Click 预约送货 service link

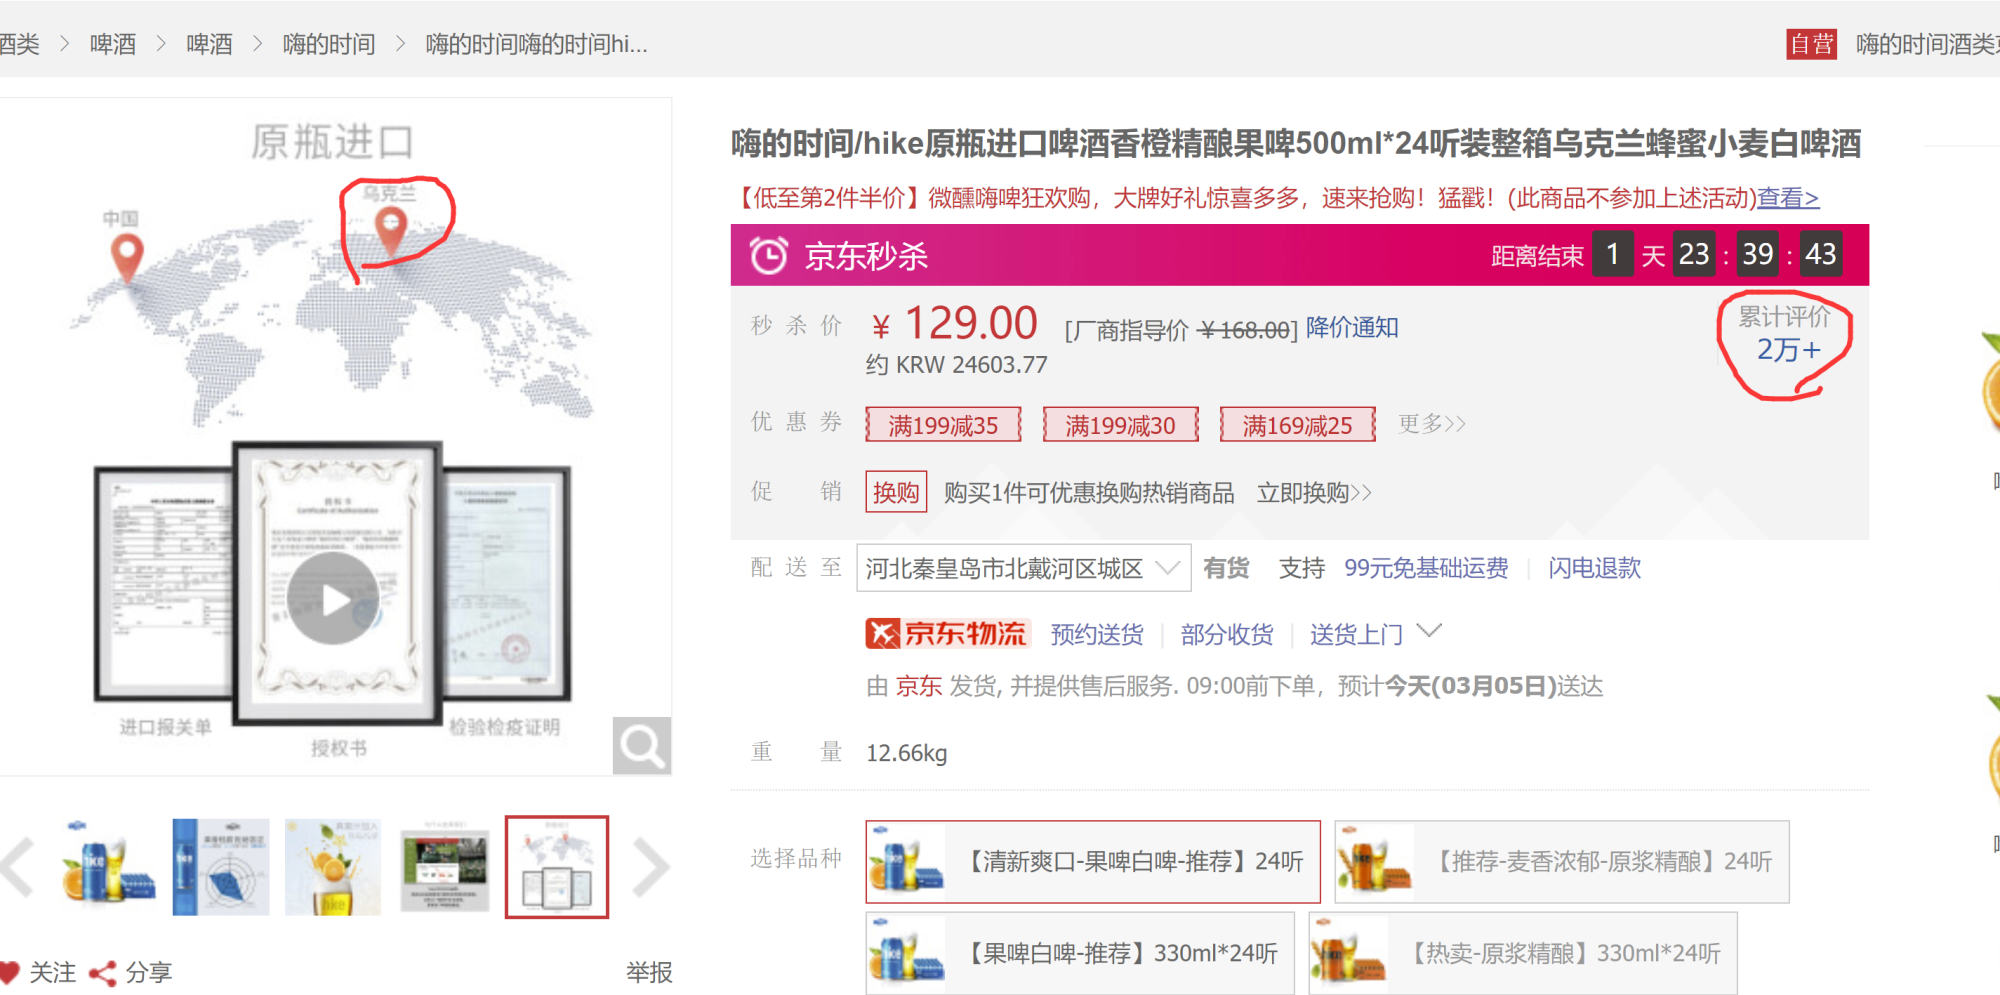[1096, 634]
